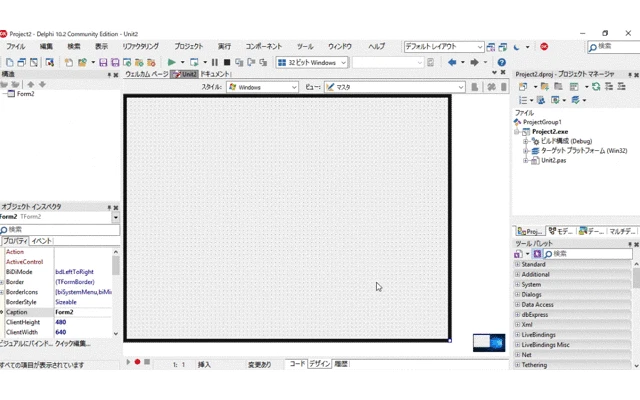Open the 編集 menu

[46, 47]
